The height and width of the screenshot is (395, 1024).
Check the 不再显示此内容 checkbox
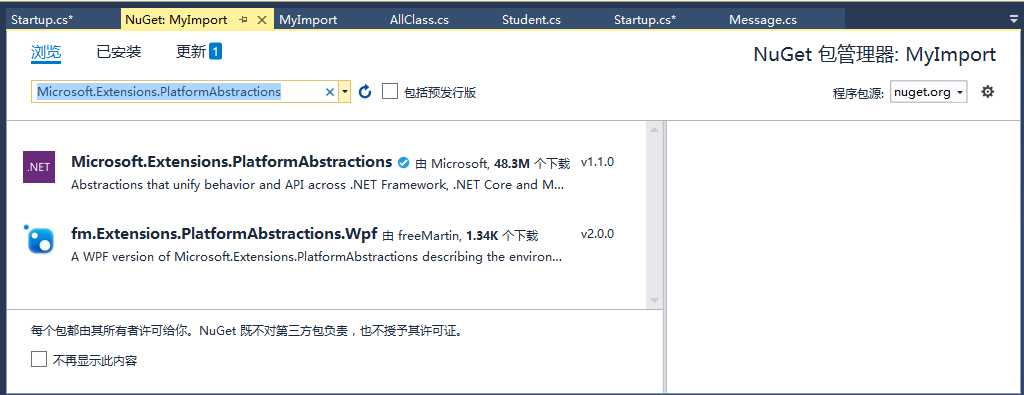tap(39, 360)
